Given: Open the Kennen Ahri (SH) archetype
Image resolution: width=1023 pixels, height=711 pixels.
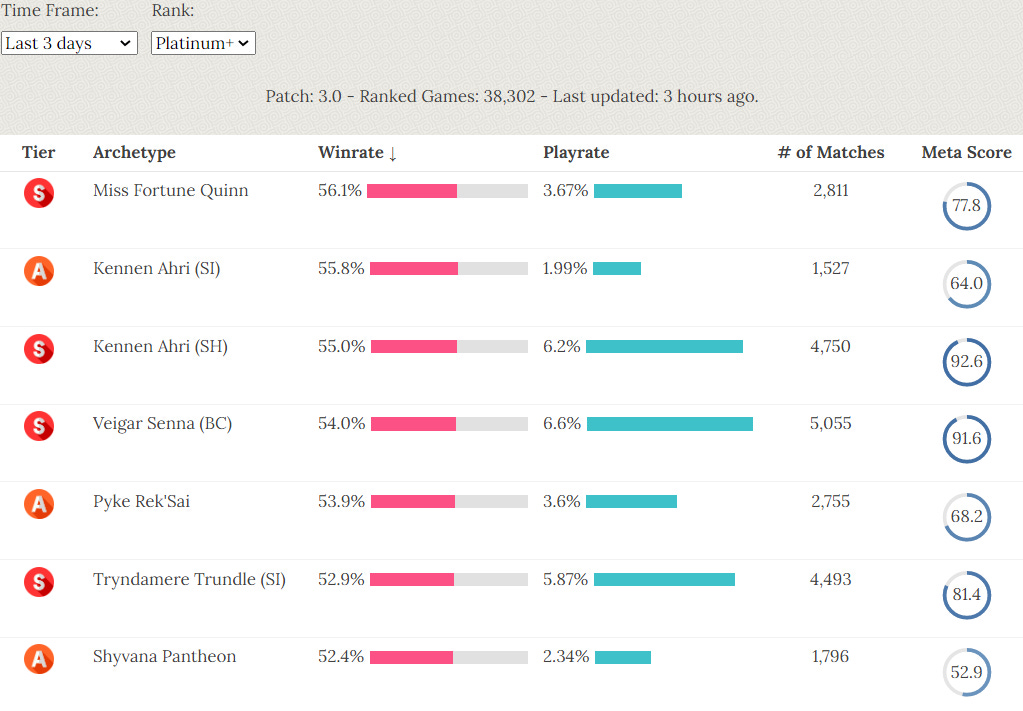Looking at the screenshot, I should point(160,346).
